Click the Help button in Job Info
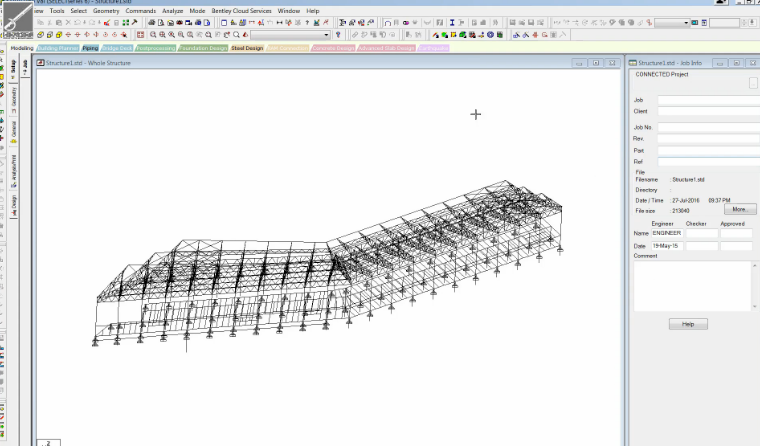Viewport: 760px width, 446px height. pos(688,324)
